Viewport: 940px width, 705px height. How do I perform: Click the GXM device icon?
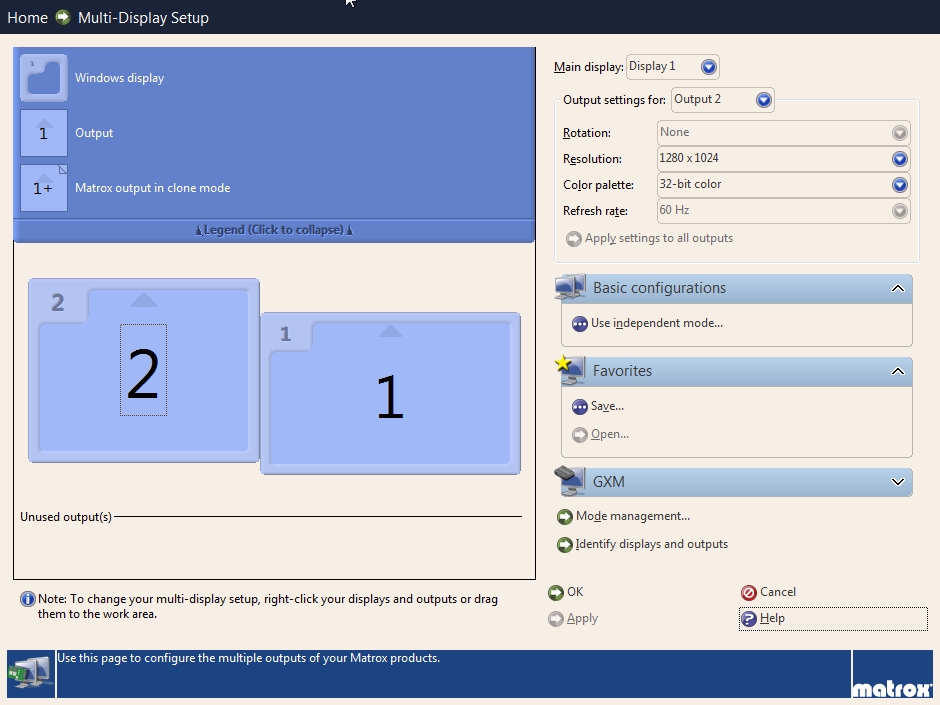point(570,481)
